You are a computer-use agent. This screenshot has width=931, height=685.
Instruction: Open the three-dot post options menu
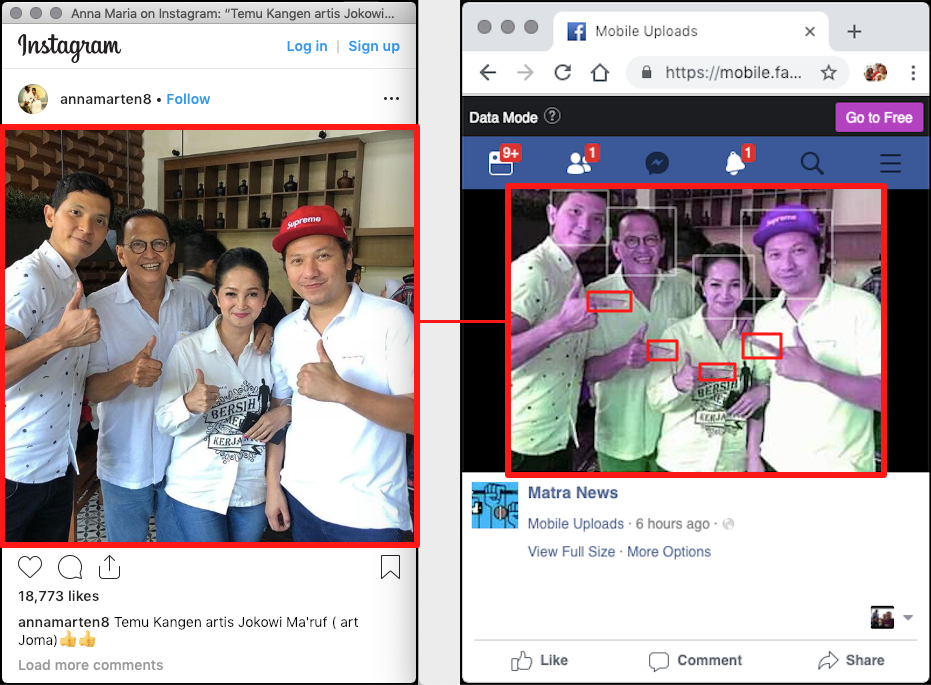click(391, 98)
